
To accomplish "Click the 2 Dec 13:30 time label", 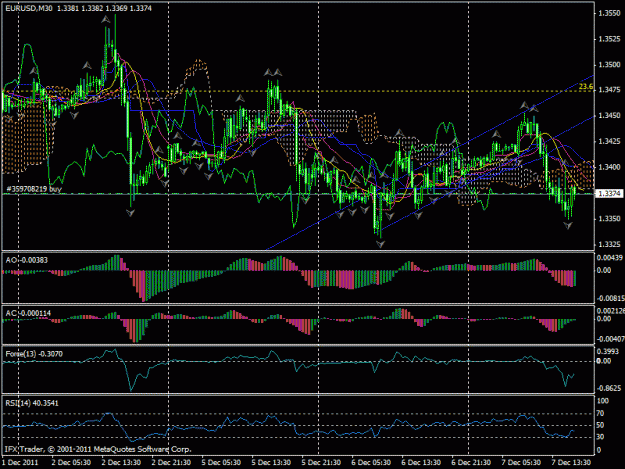I will click(x=121, y=463).
